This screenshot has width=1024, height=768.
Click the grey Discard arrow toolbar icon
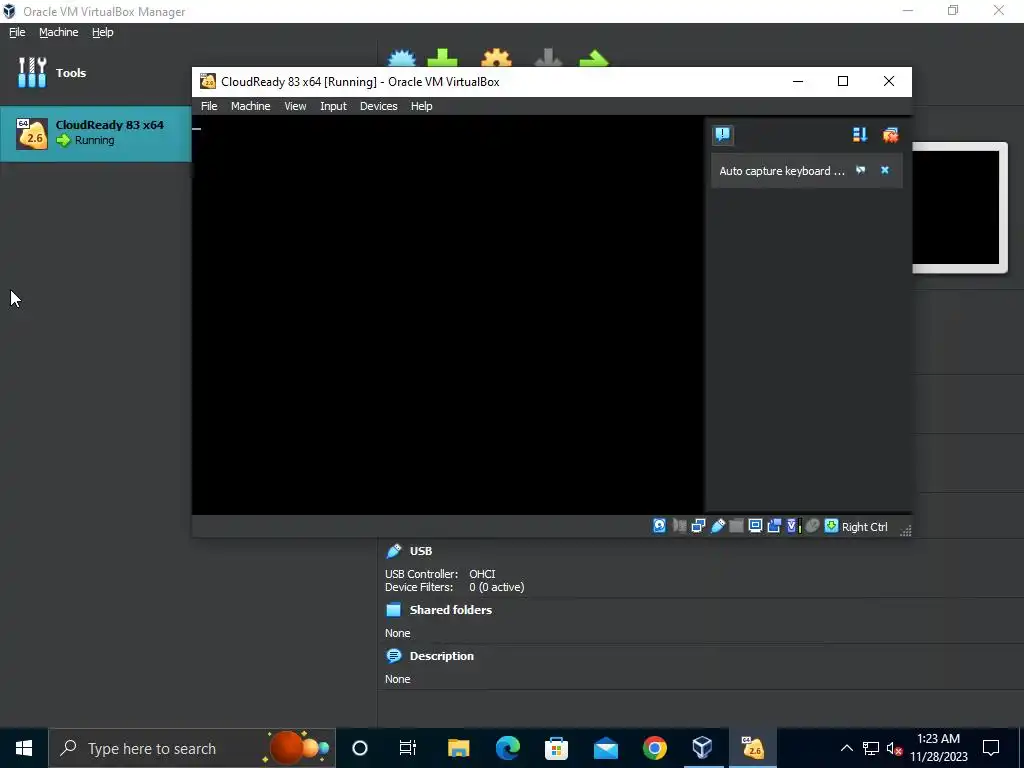(x=548, y=57)
